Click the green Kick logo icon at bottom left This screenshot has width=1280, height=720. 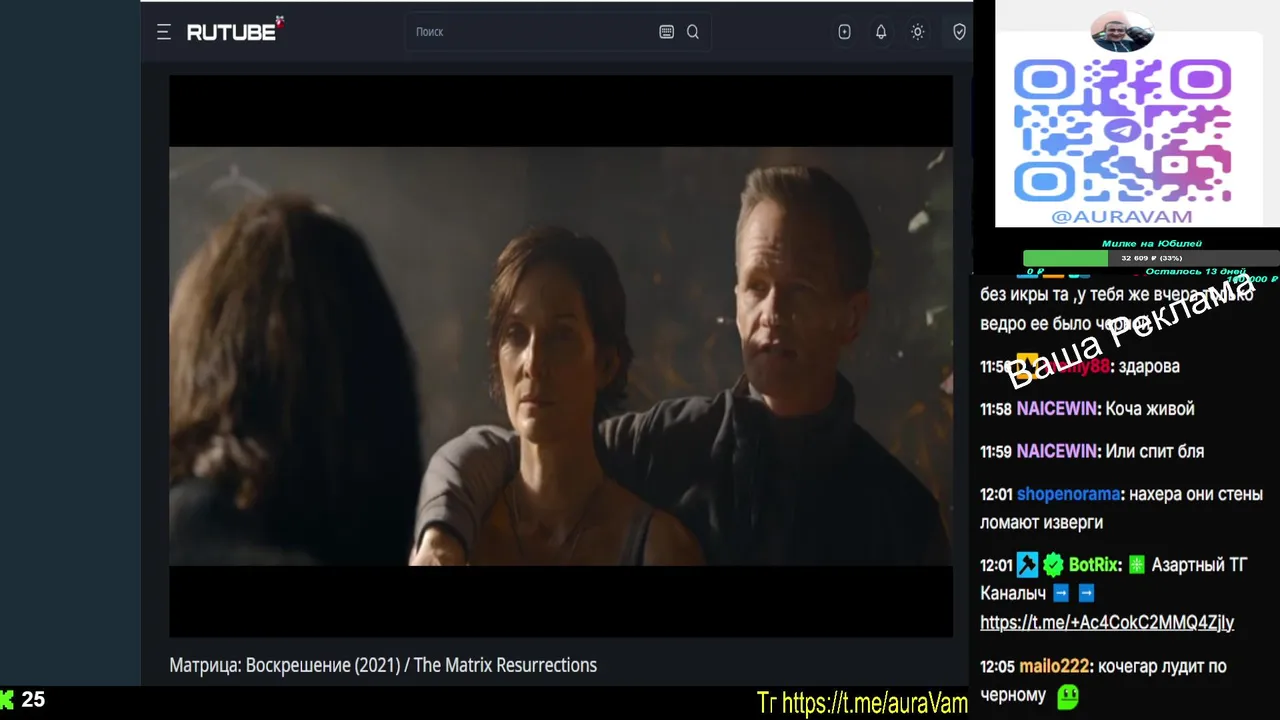(7, 700)
